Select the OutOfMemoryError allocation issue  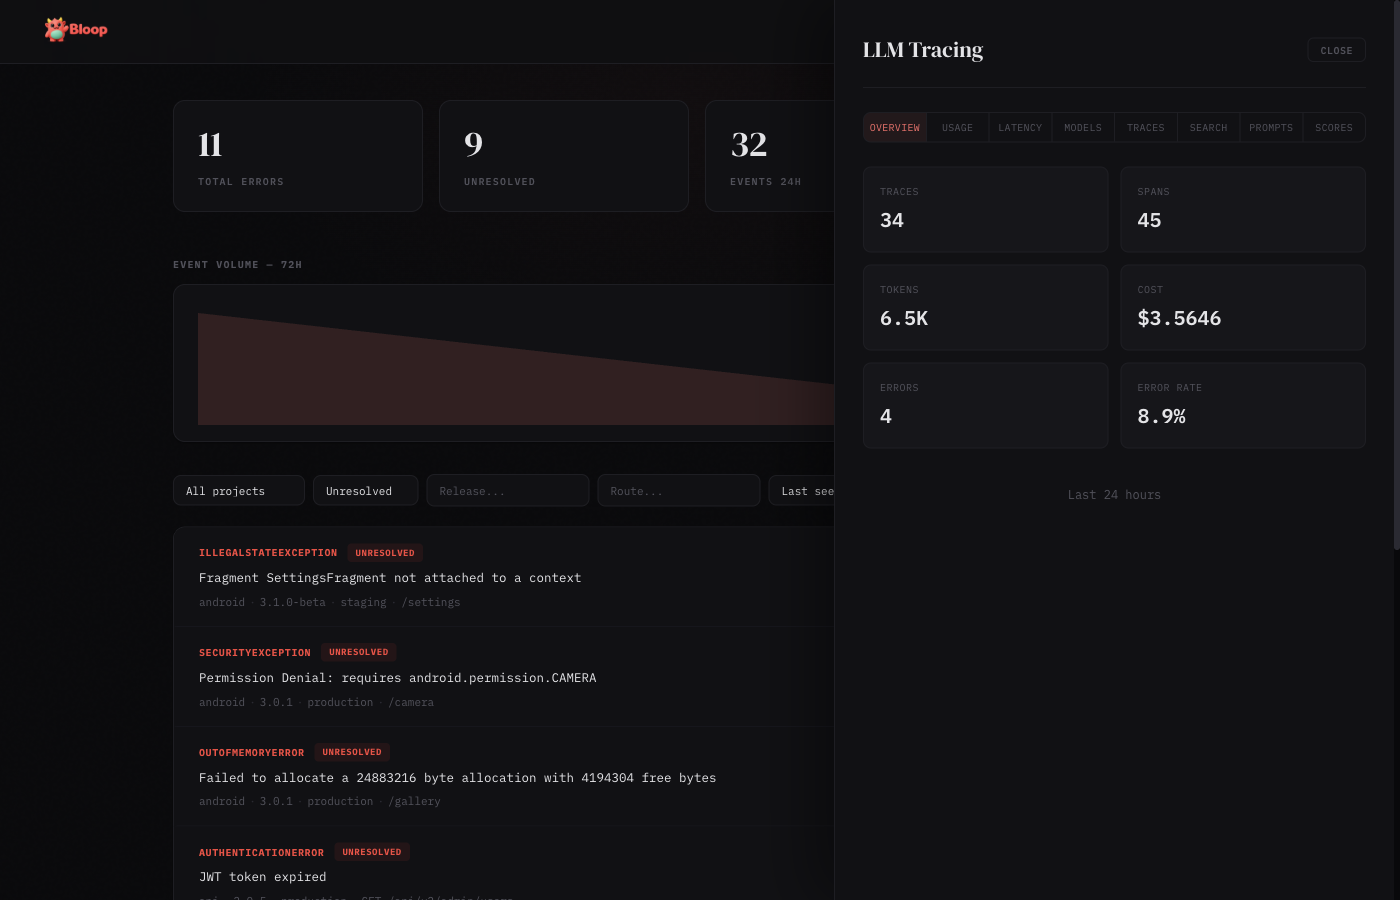click(x=457, y=777)
